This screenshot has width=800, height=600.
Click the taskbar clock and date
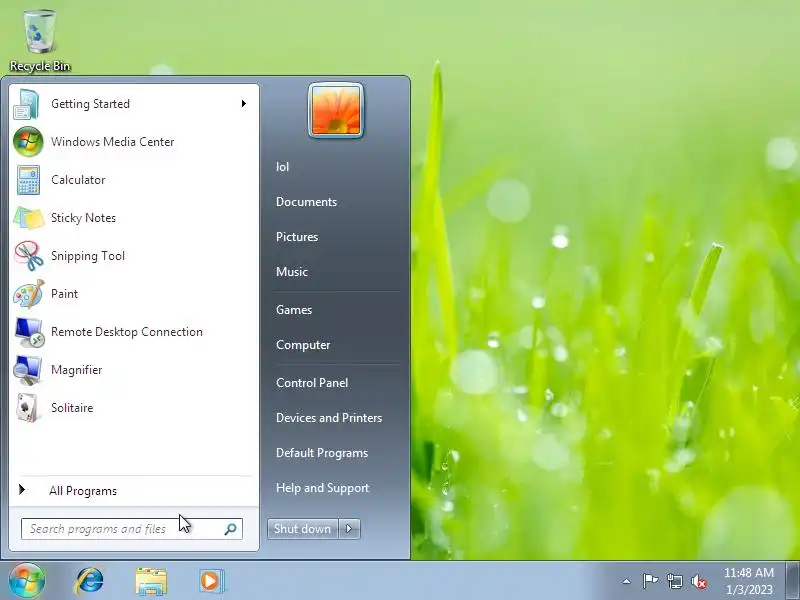(x=748, y=581)
